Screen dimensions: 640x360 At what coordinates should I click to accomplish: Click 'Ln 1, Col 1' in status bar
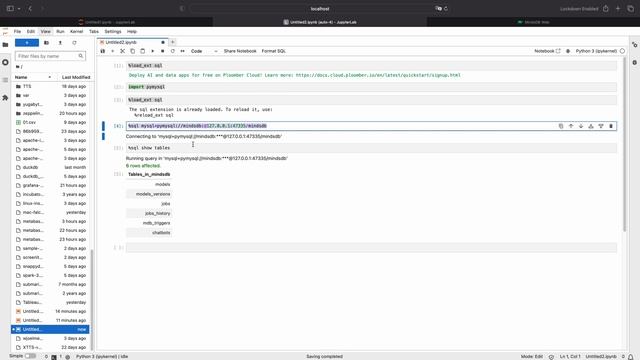click(570, 356)
